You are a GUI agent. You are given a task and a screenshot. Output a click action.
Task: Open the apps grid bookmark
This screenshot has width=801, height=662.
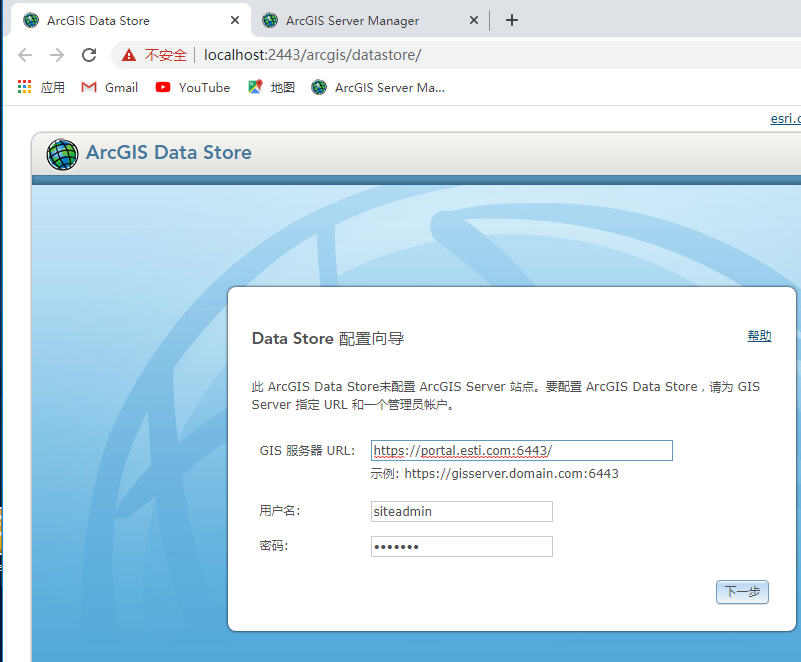pyautogui.click(x=41, y=87)
